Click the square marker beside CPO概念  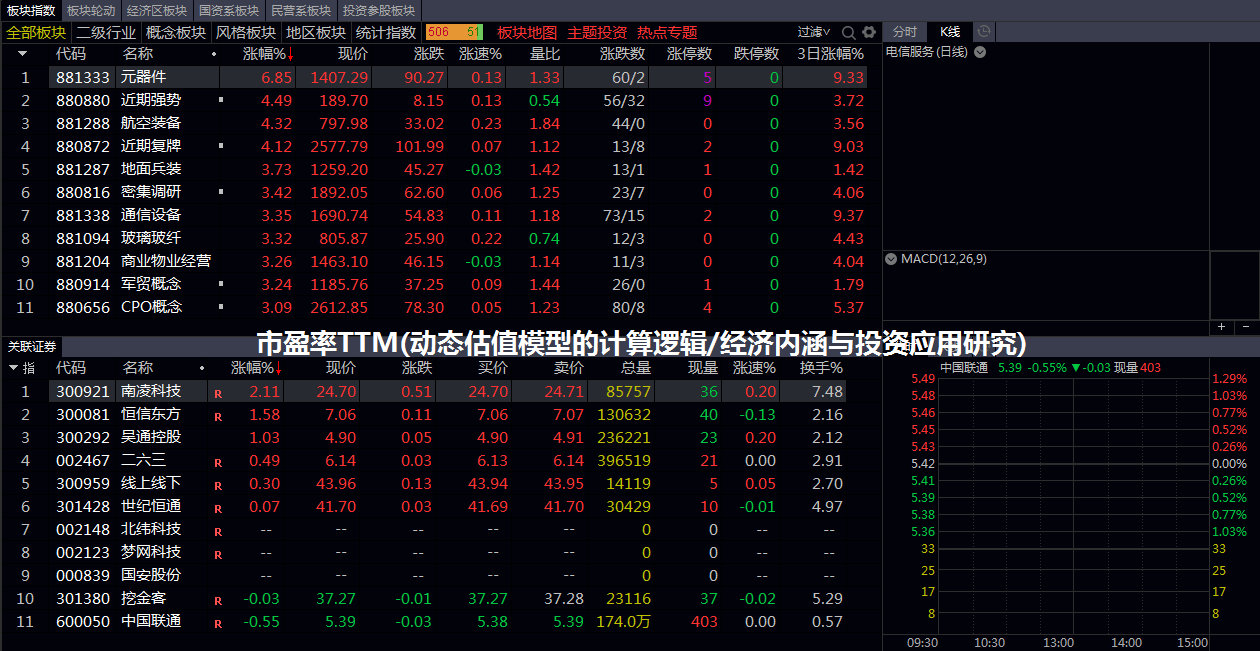[220, 307]
